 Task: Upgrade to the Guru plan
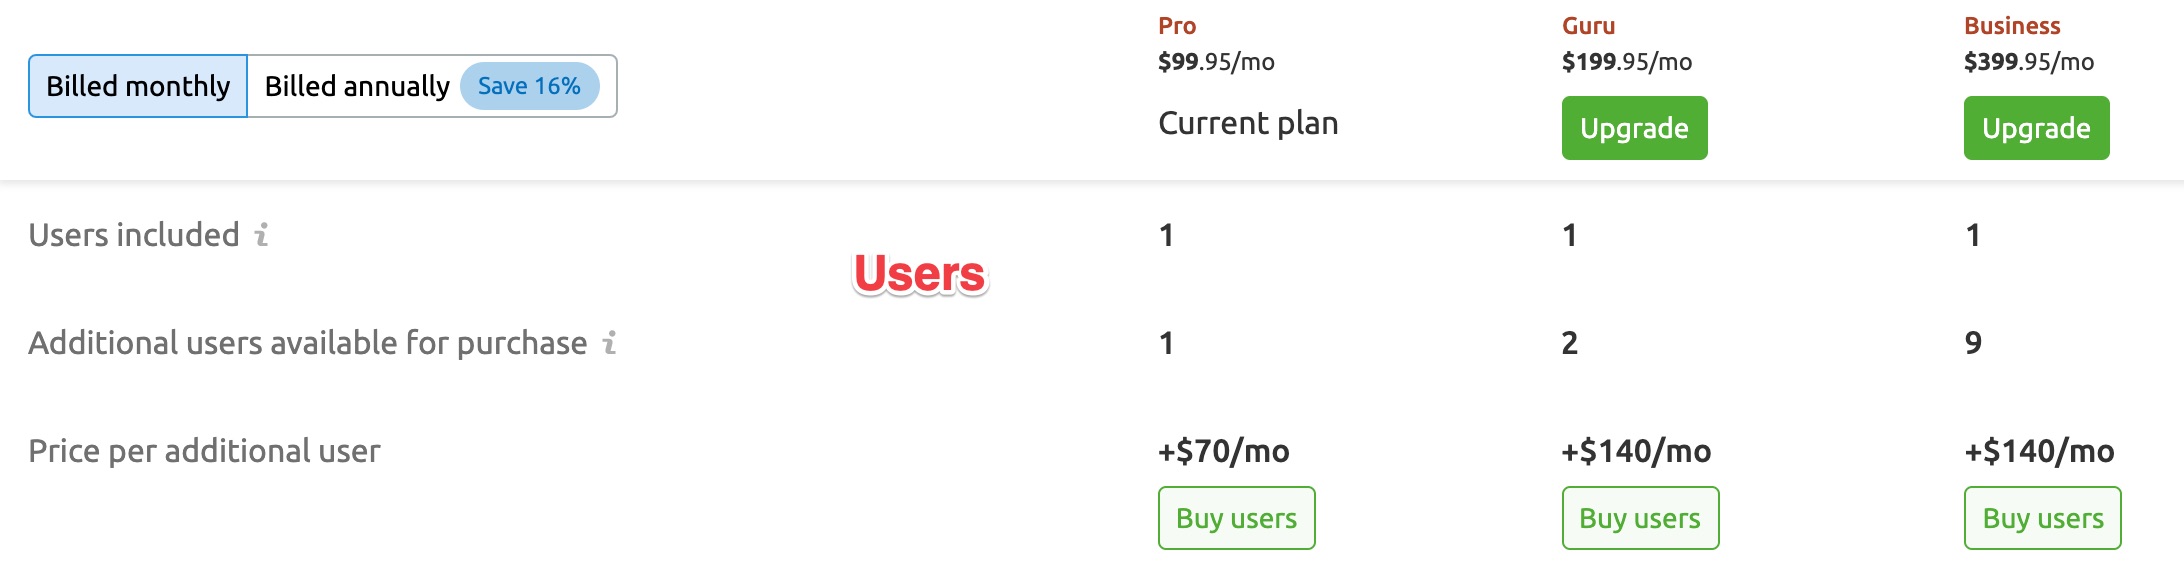[1634, 128]
